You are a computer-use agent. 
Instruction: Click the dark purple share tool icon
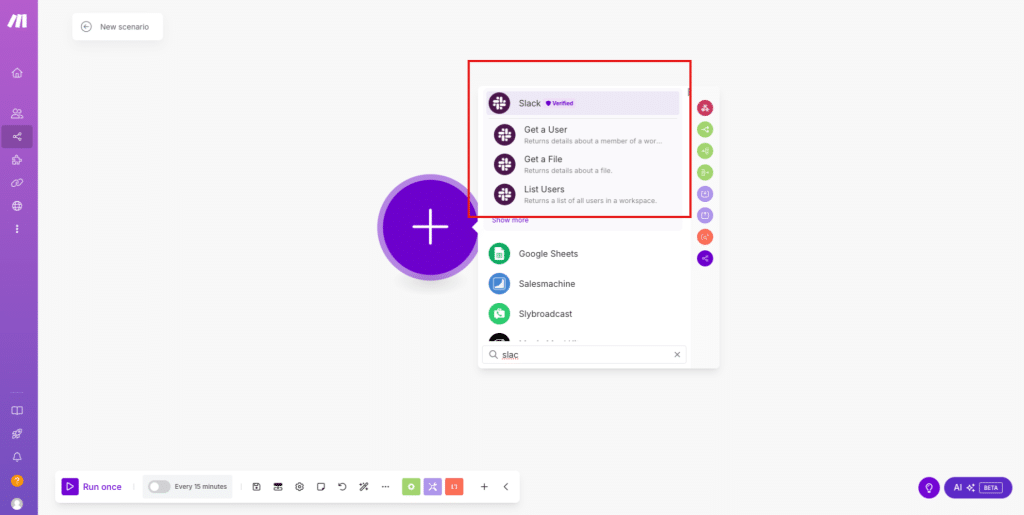(705, 258)
